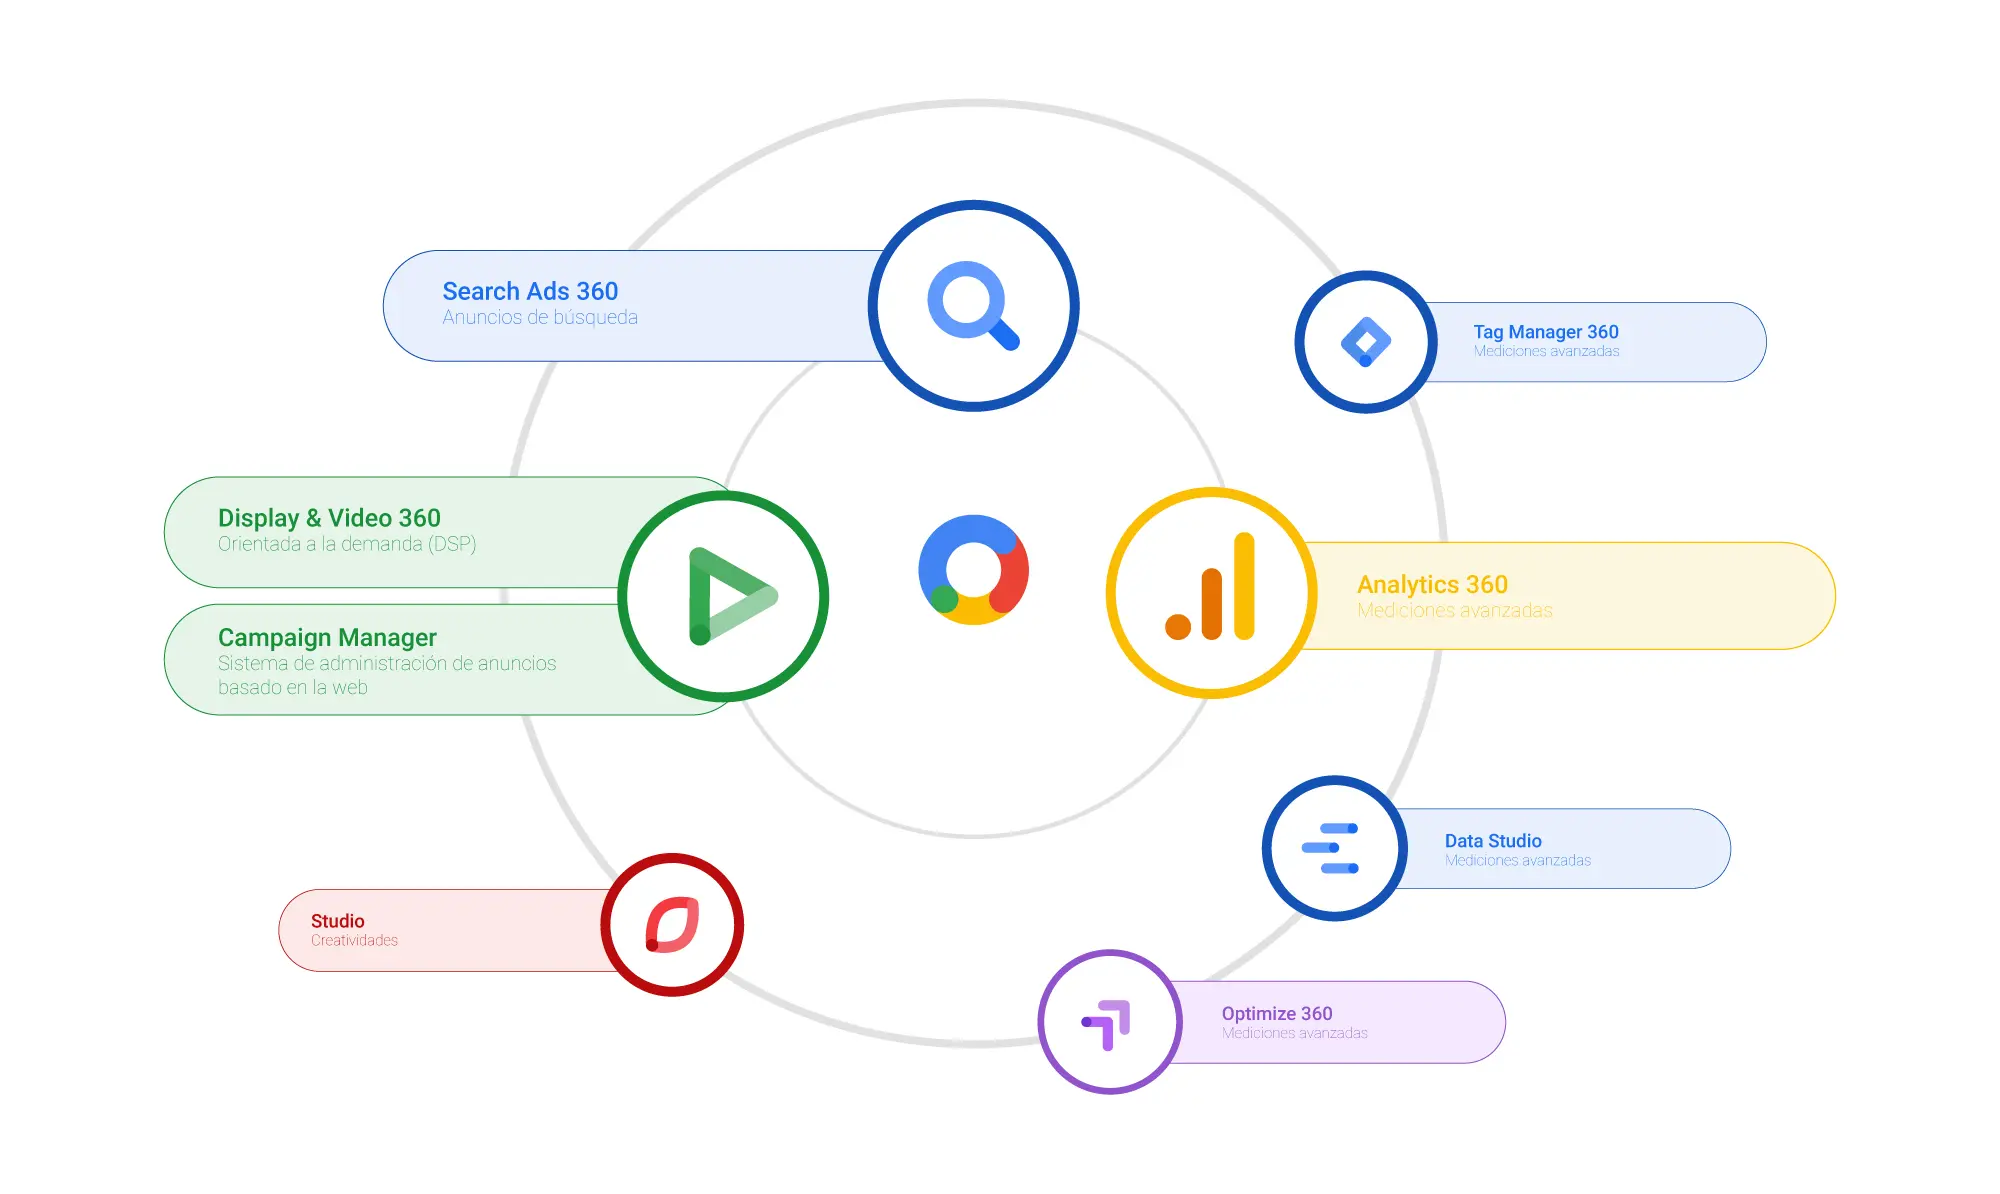This screenshot has width=2000, height=1194.
Task: Click the Analytics 360 title text
Action: pyautogui.click(x=1432, y=584)
